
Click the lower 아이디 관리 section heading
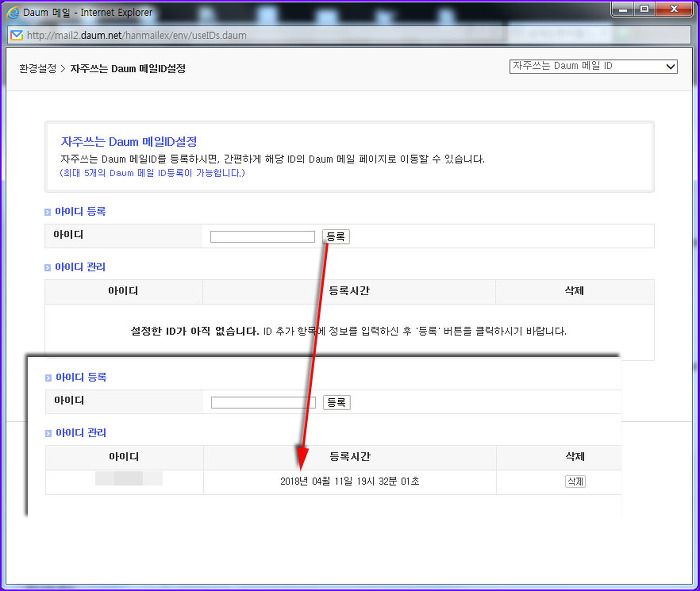(x=81, y=433)
